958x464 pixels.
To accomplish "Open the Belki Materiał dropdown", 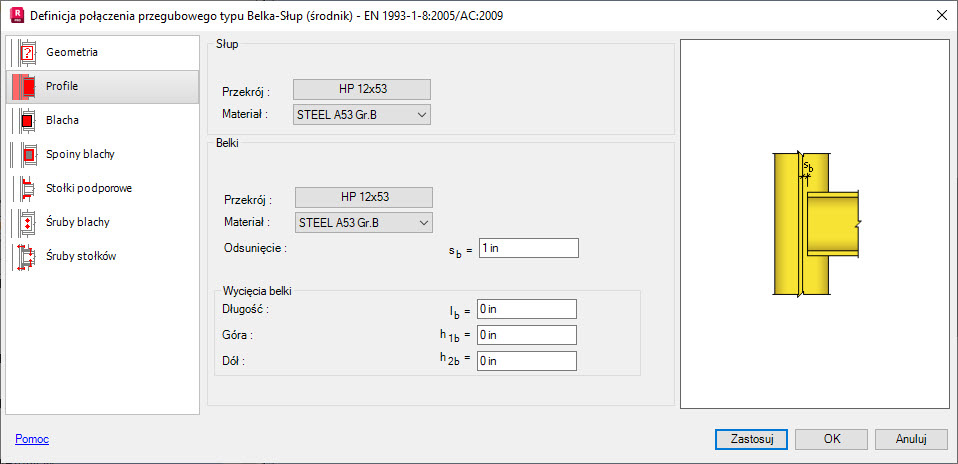I will click(364, 223).
